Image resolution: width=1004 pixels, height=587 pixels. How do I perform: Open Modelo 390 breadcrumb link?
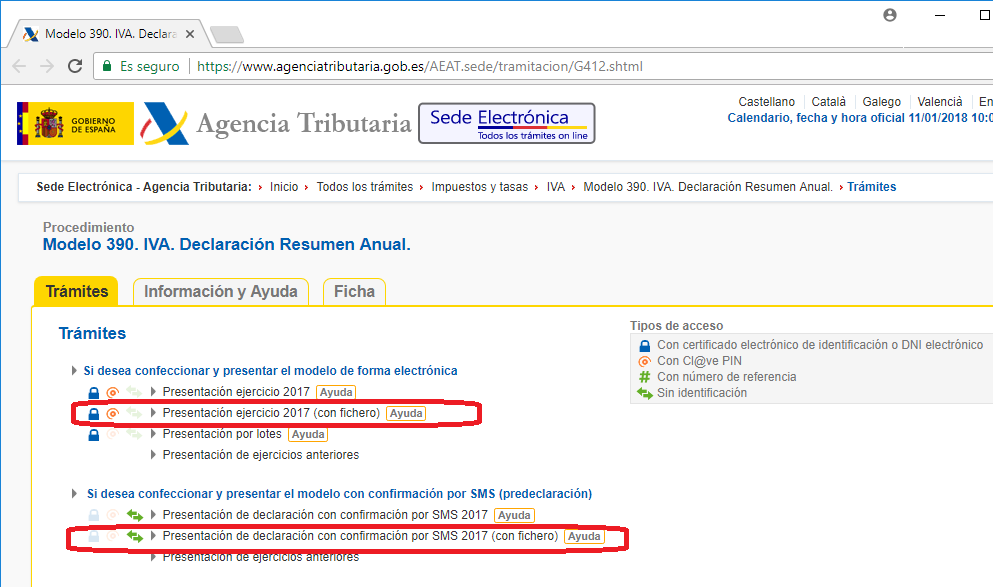(x=708, y=187)
